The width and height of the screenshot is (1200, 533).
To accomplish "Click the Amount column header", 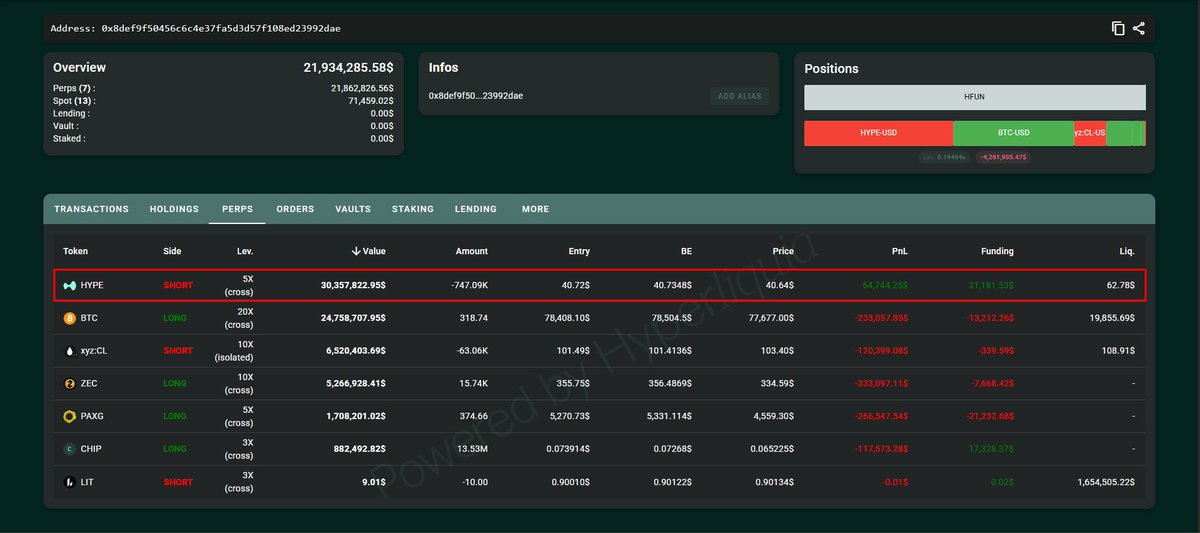I will point(472,251).
